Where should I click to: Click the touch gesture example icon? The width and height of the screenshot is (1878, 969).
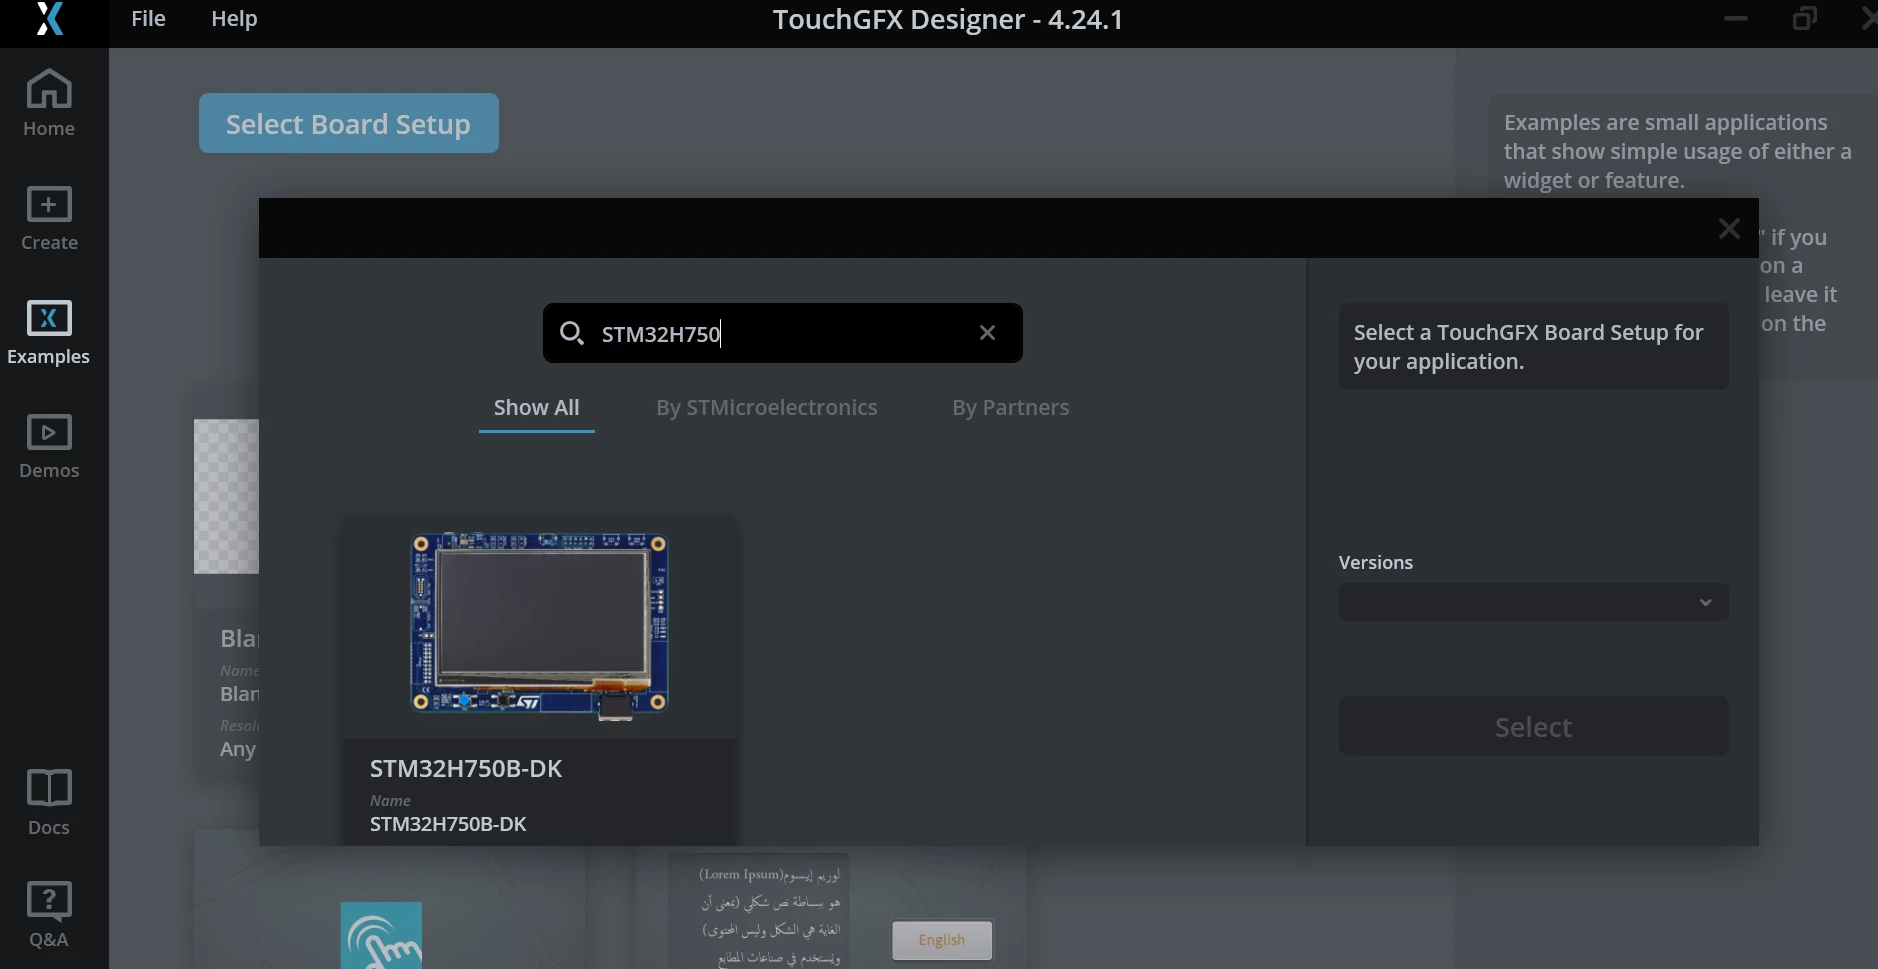(x=381, y=936)
